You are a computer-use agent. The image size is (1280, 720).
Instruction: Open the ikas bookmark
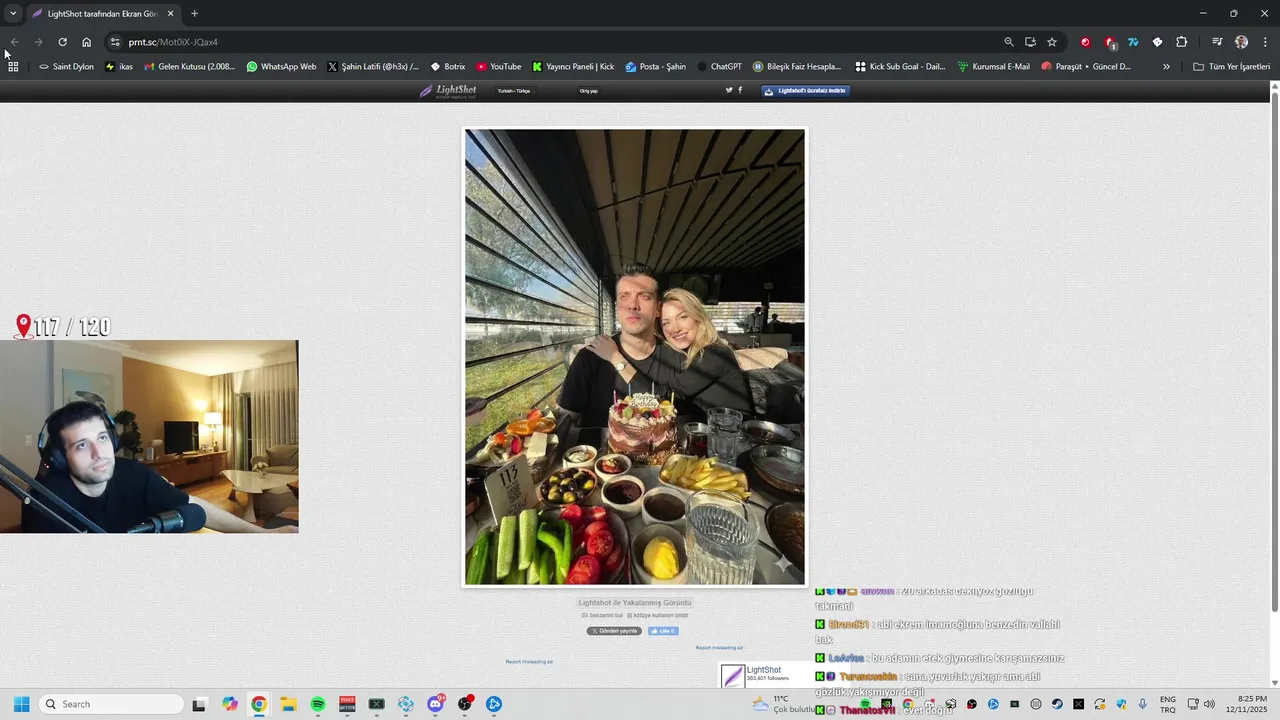point(119,67)
